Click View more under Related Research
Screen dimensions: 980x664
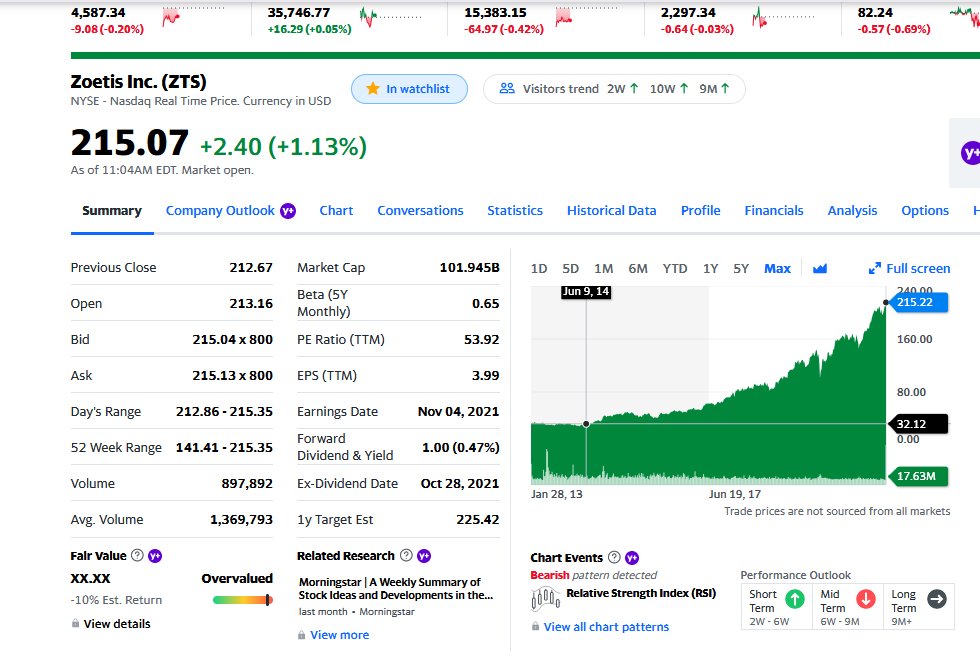(339, 635)
